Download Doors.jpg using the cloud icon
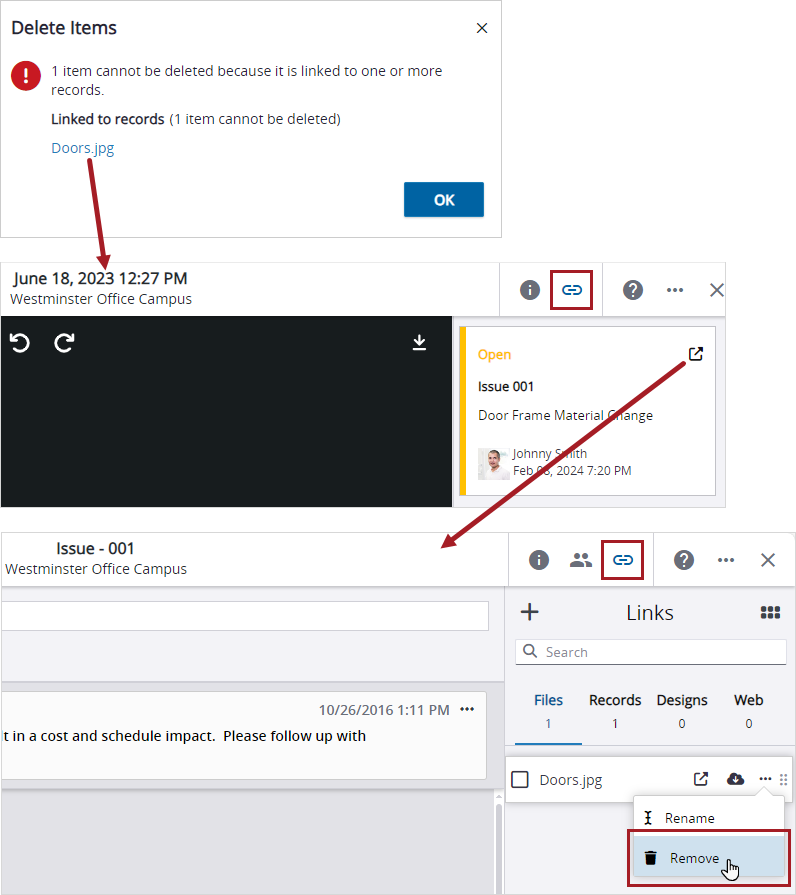 coord(735,779)
